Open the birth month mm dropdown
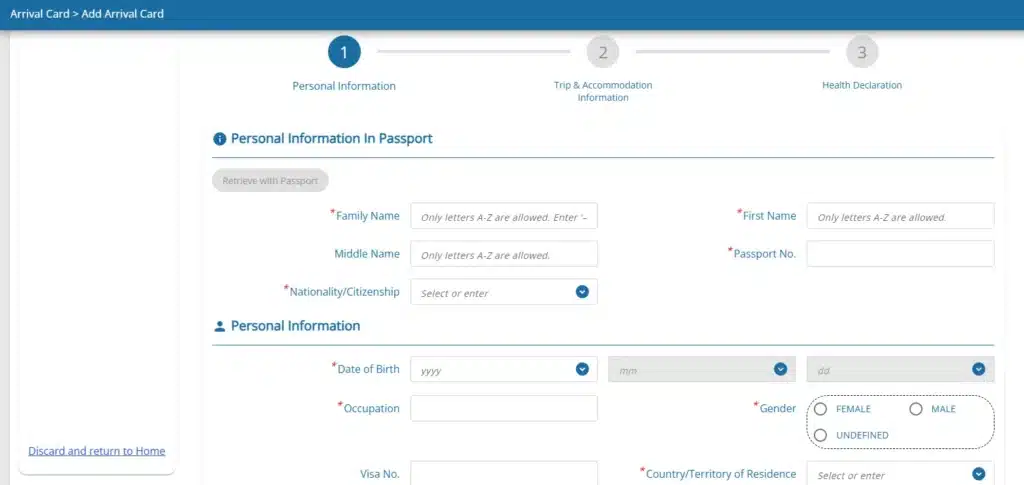1024x485 pixels. click(x=780, y=369)
